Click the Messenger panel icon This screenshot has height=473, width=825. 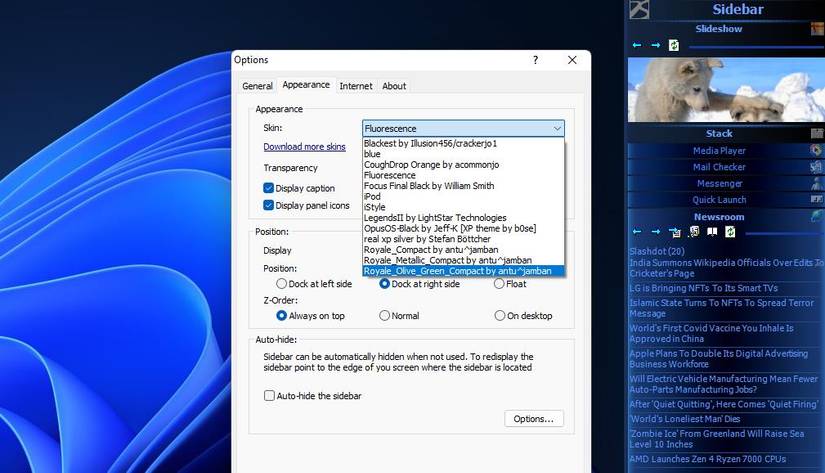[816, 184]
